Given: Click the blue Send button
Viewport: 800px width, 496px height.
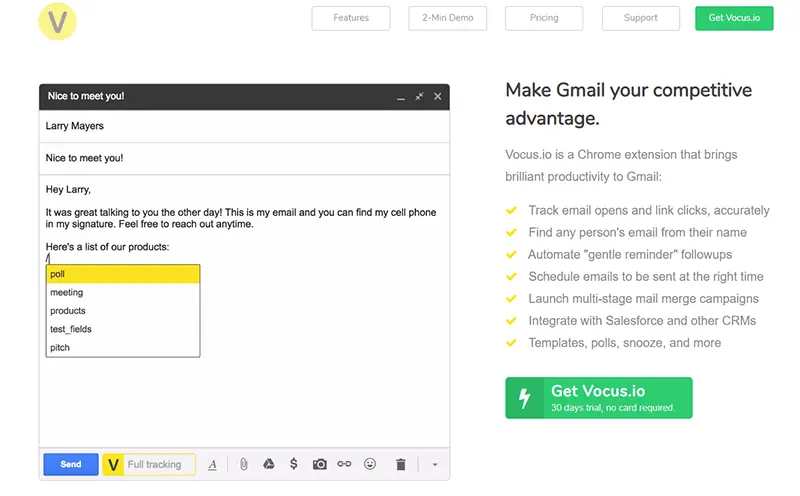Looking at the screenshot, I should [x=71, y=464].
